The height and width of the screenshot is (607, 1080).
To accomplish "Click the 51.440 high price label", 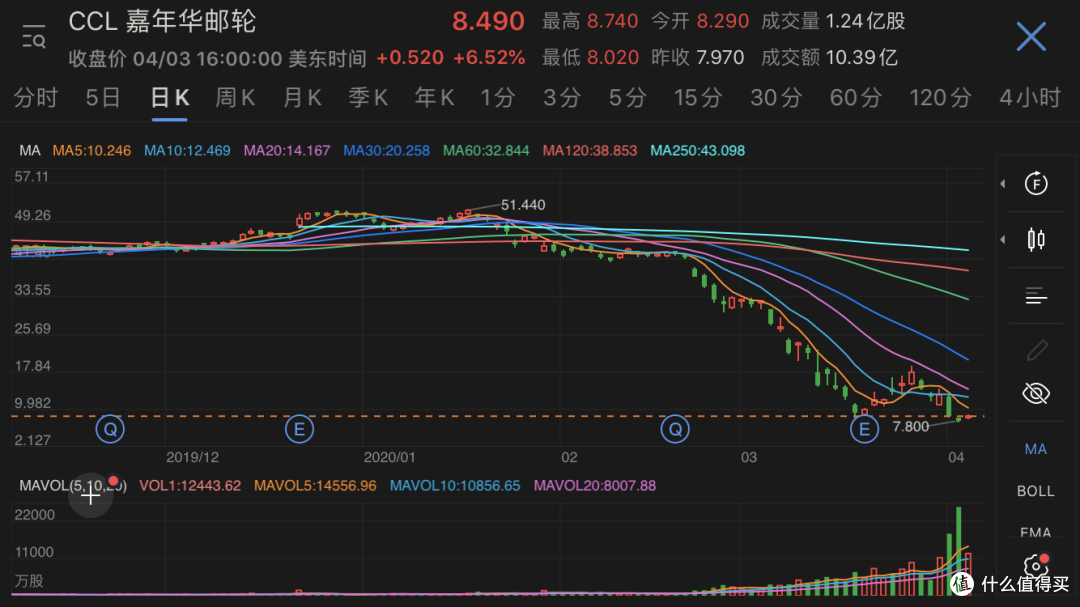I will tap(523, 205).
